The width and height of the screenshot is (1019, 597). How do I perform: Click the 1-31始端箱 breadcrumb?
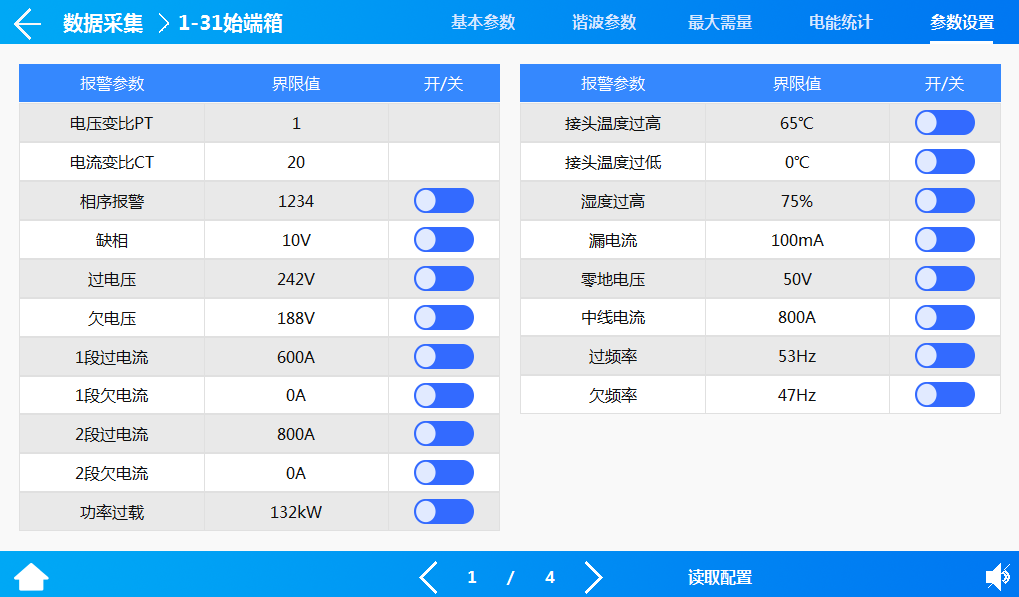[x=231, y=23]
